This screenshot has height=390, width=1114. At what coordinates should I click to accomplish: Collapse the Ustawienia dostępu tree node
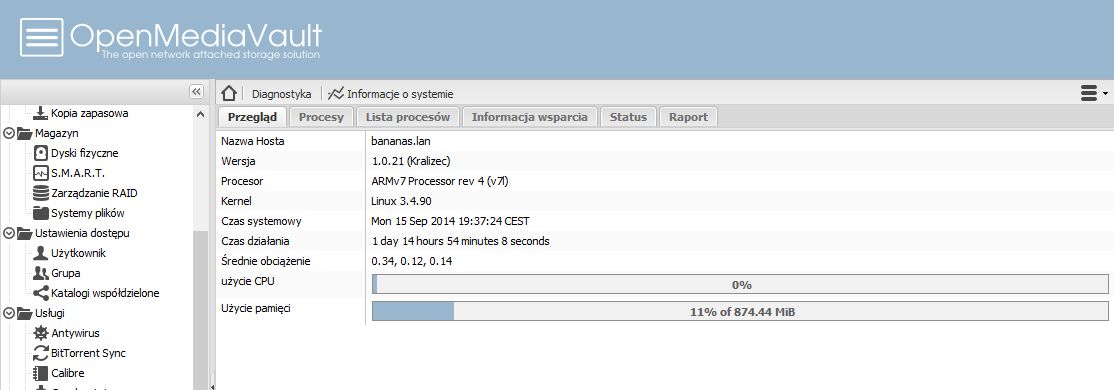(x=9, y=233)
